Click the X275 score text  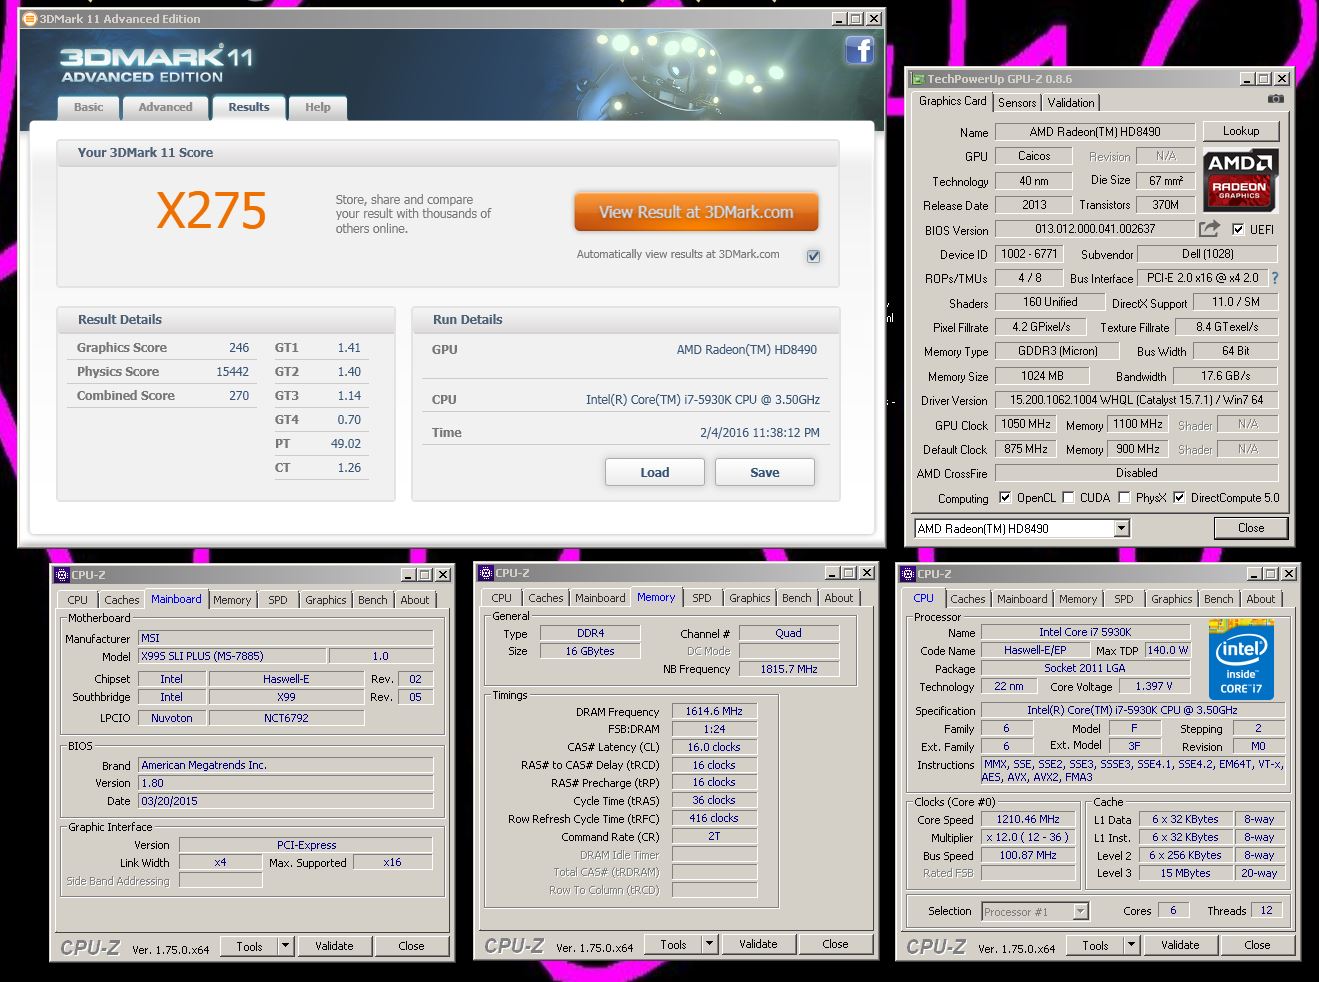pyautogui.click(x=211, y=211)
